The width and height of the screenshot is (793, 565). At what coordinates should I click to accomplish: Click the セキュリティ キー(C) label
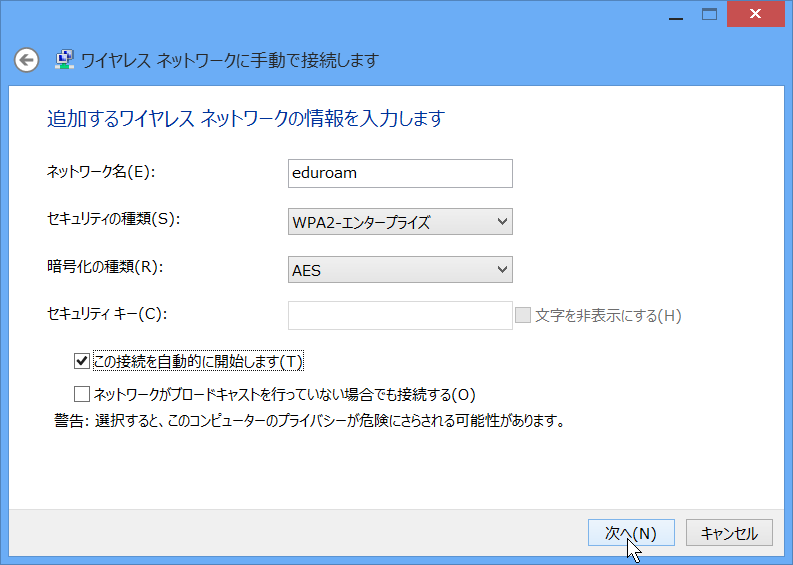(x=107, y=314)
